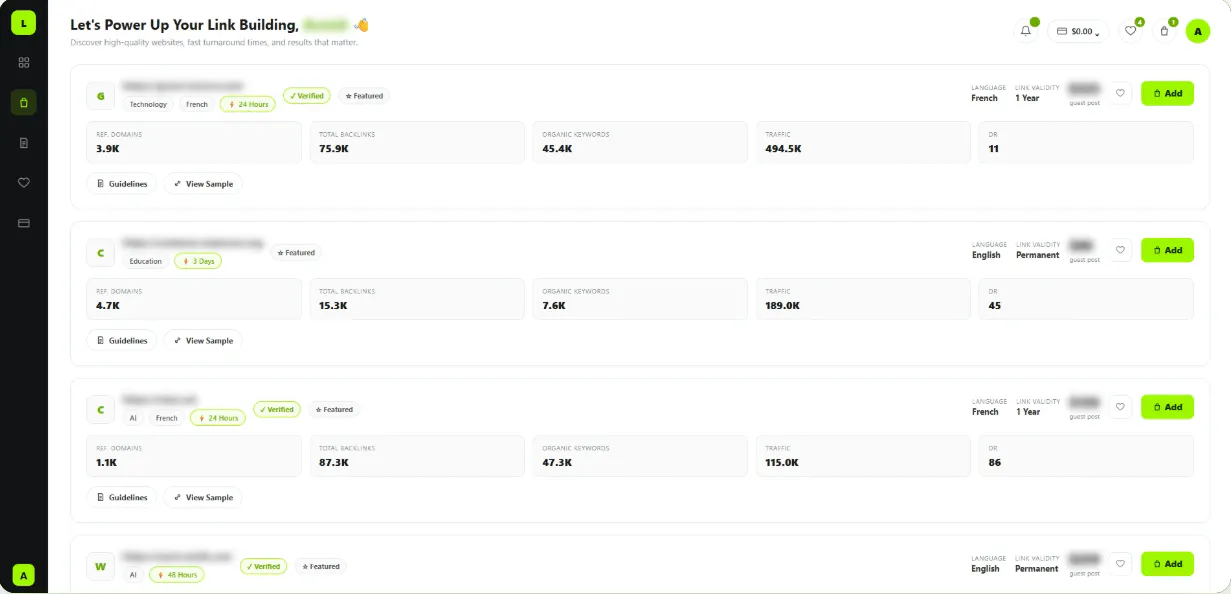Click the Verified badge on Technology card
The image size is (1231, 594).
307,96
